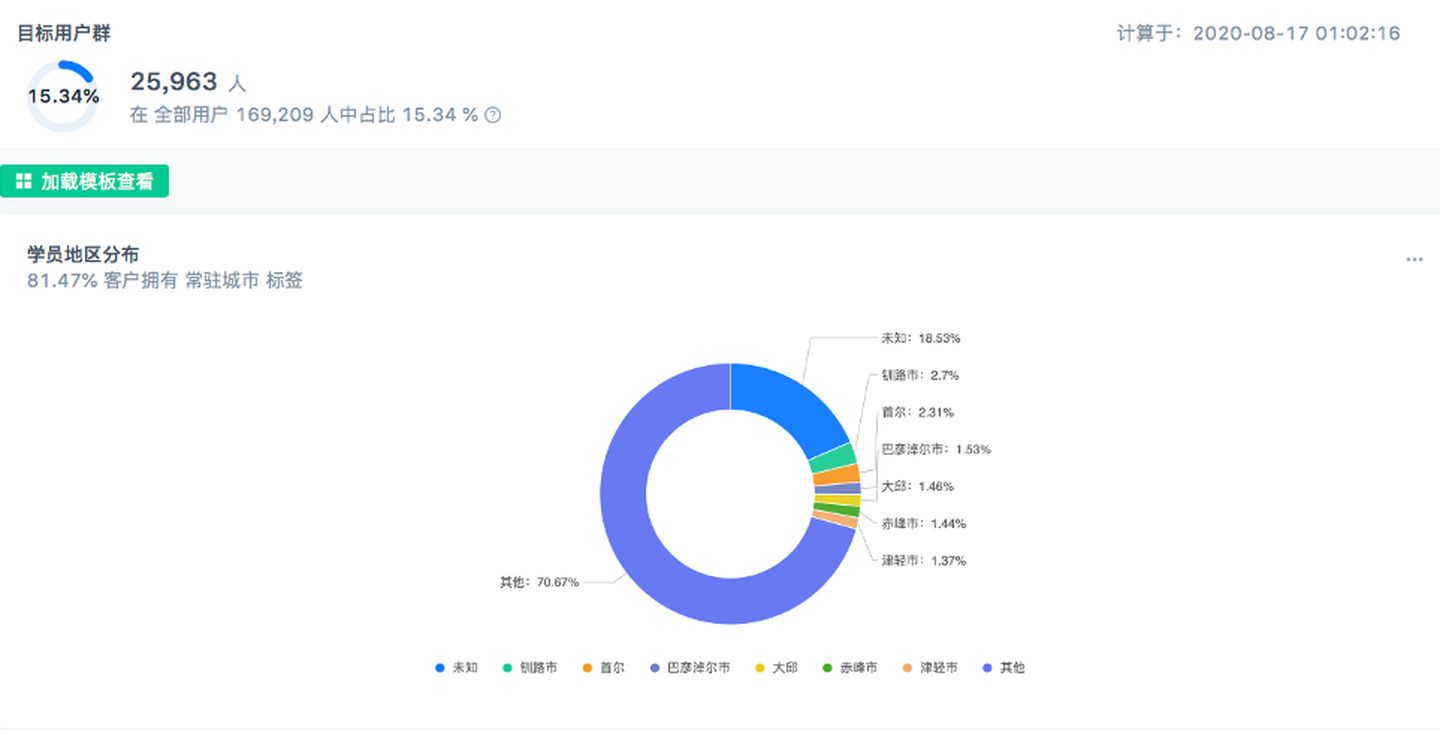The image size is (1440, 730).
Task: Click the chart label 首尔：2.31%
Action: pos(917,412)
